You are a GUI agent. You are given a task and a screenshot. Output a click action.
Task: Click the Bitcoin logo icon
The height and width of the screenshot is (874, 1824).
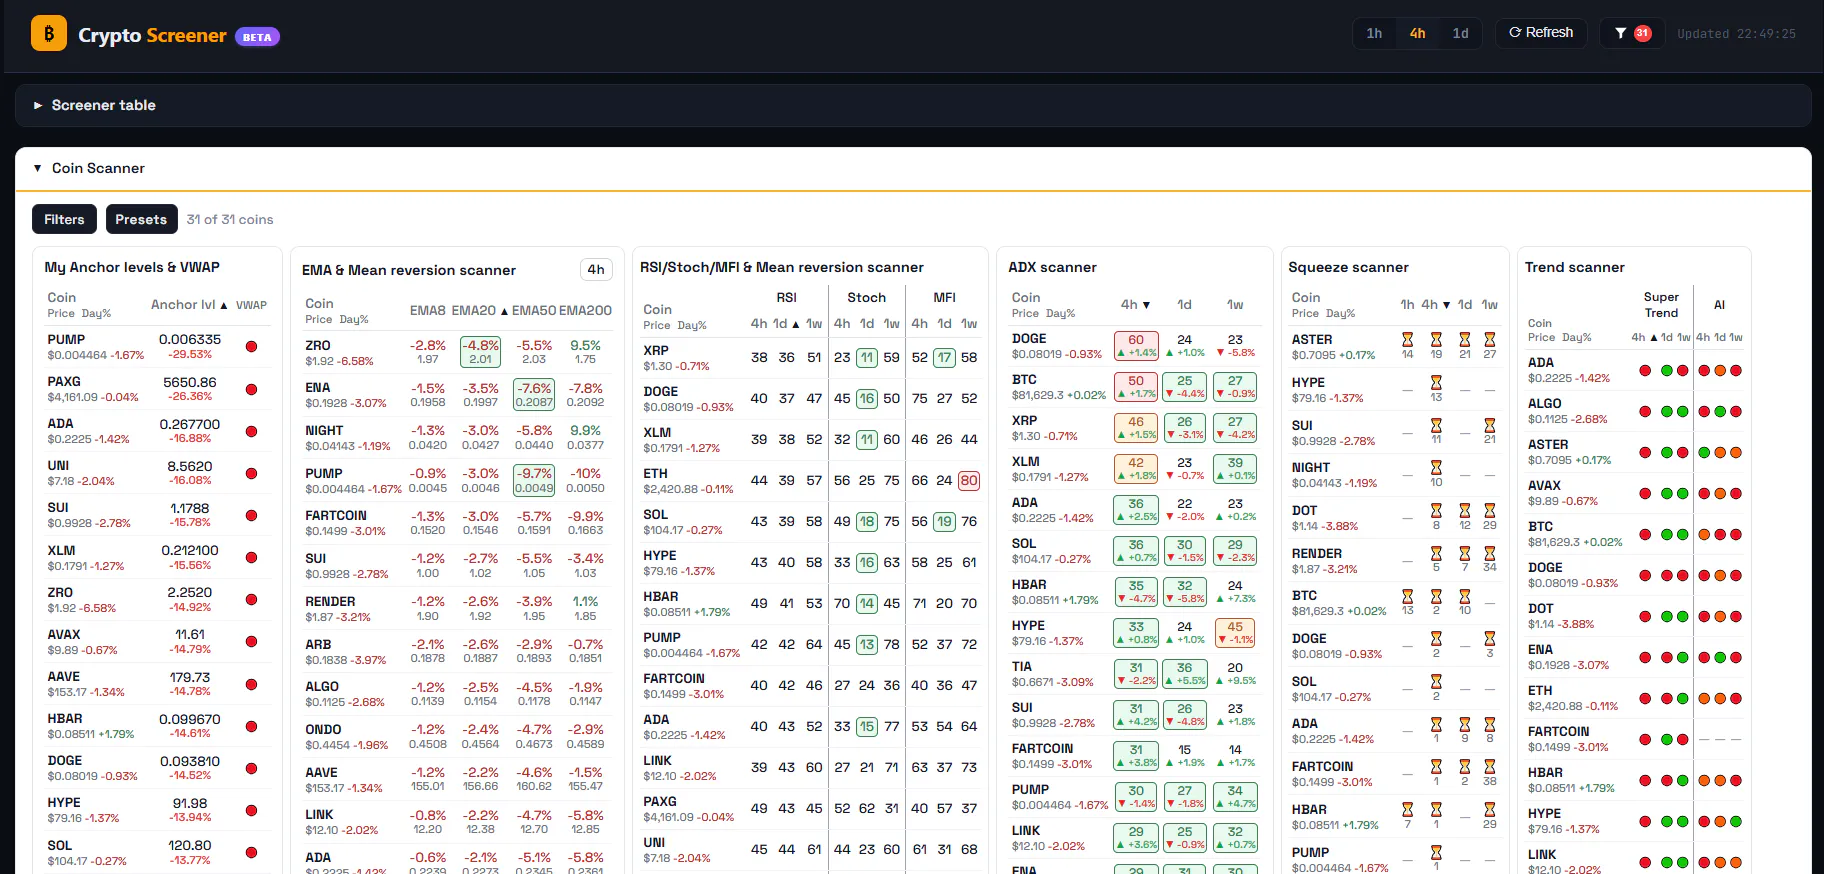[x=49, y=33]
